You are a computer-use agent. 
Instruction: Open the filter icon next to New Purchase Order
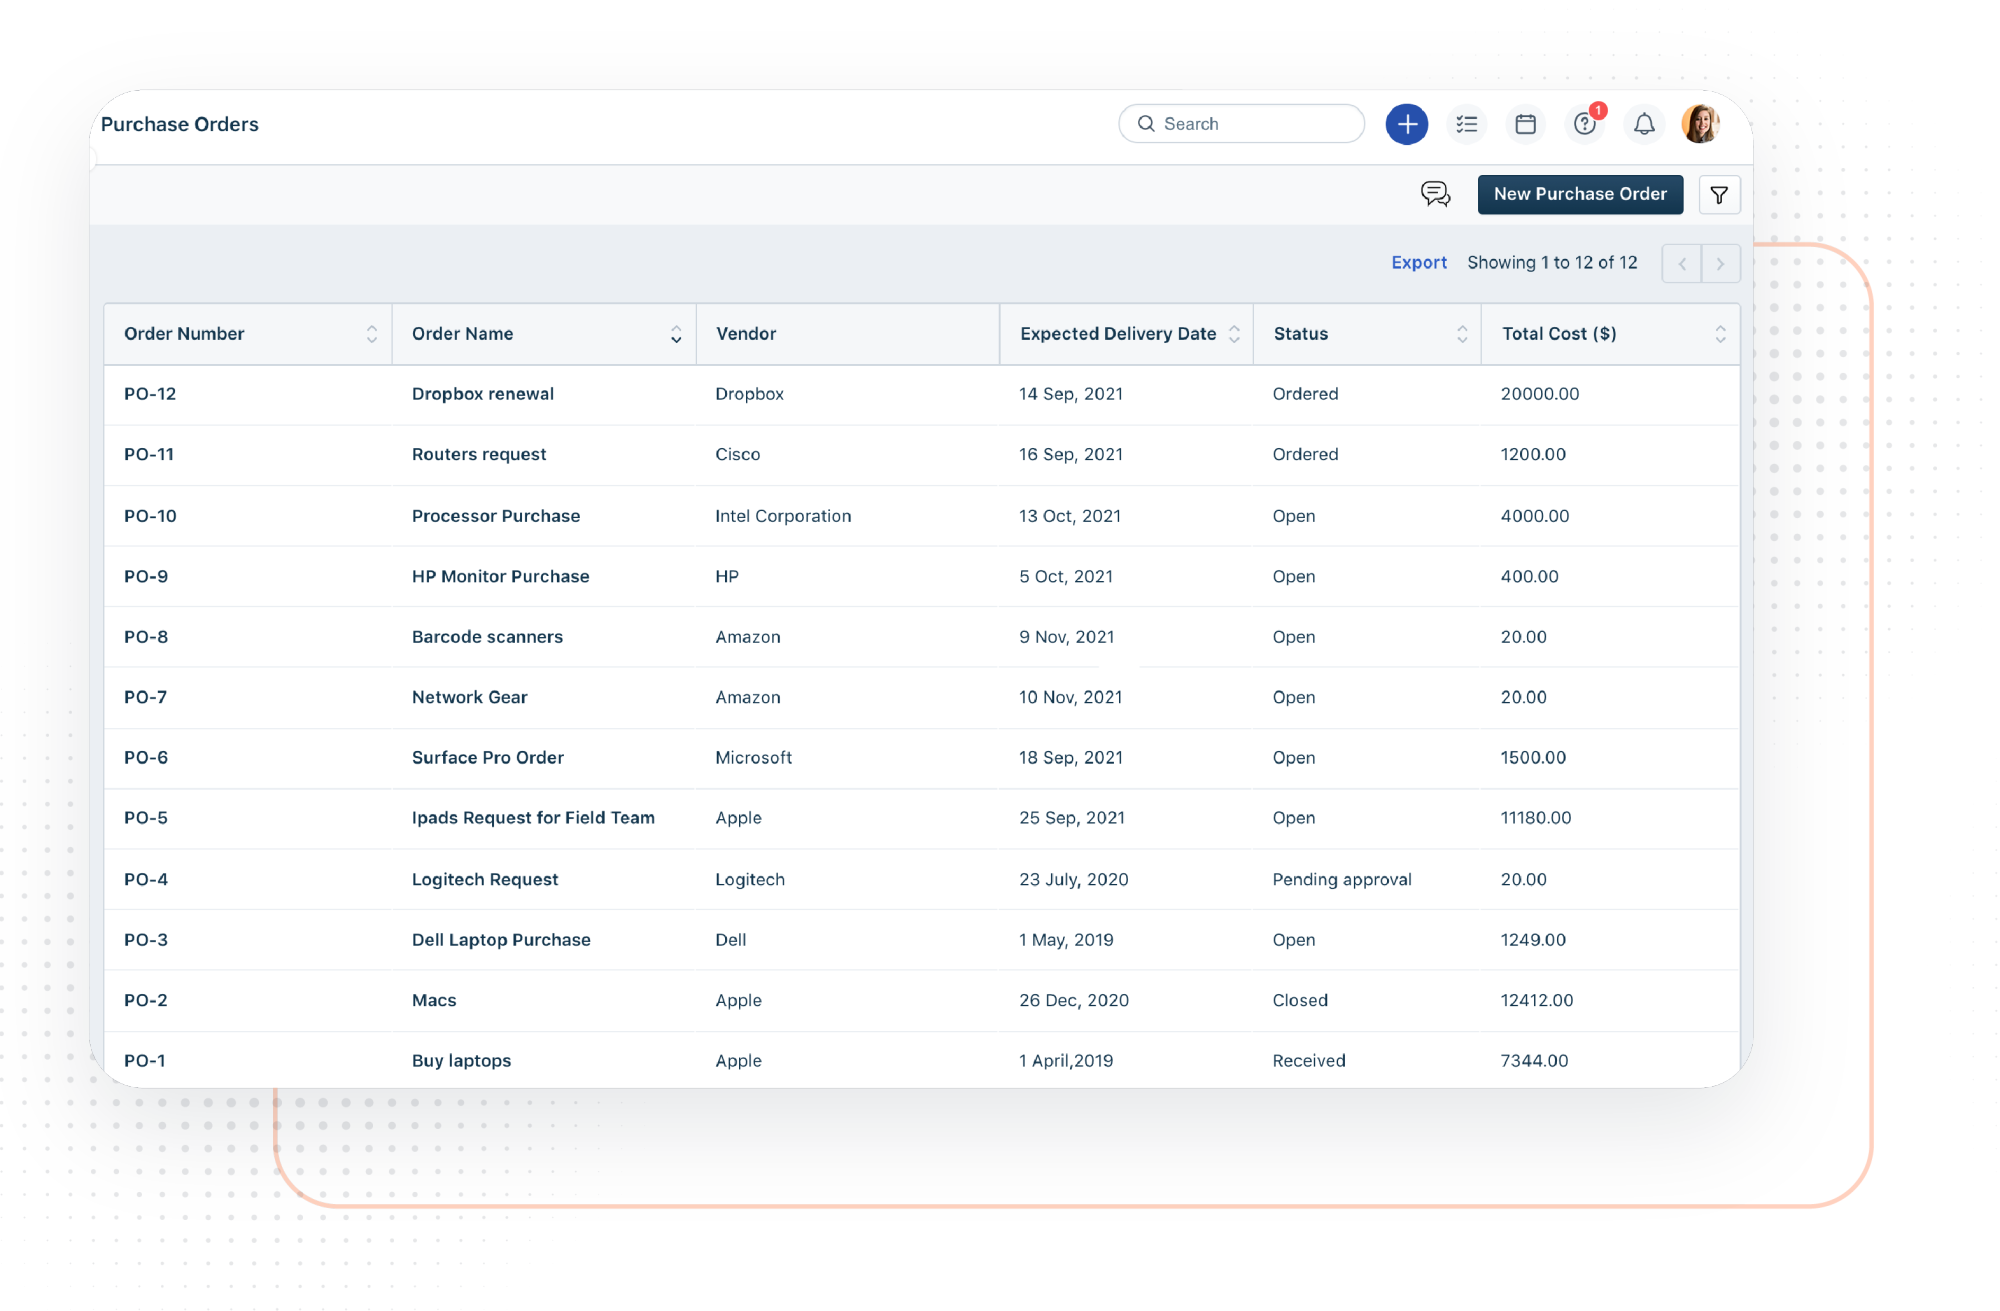click(x=1720, y=194)
